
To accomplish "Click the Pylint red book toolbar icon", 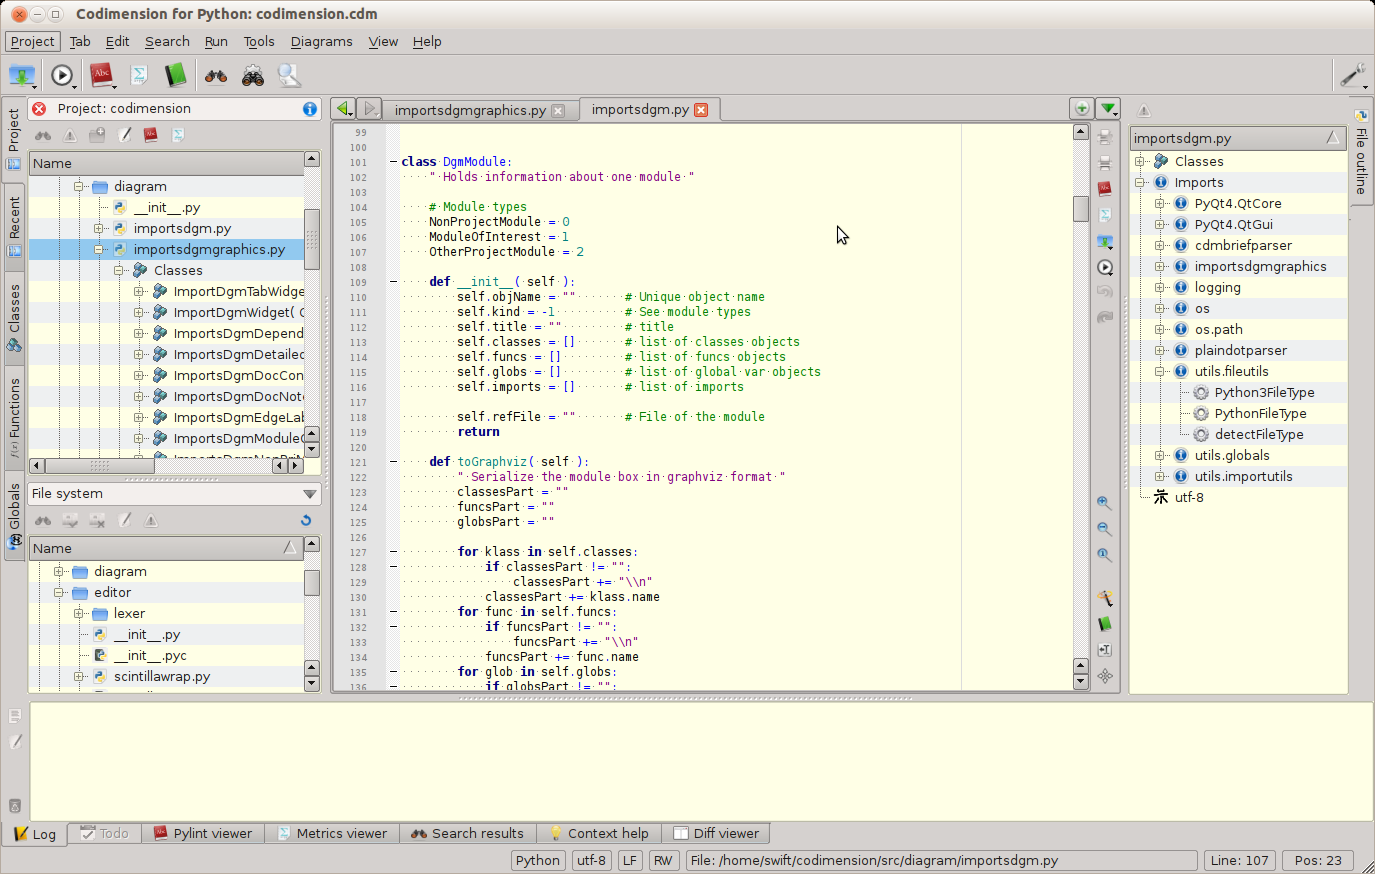I will coord(101,75).
